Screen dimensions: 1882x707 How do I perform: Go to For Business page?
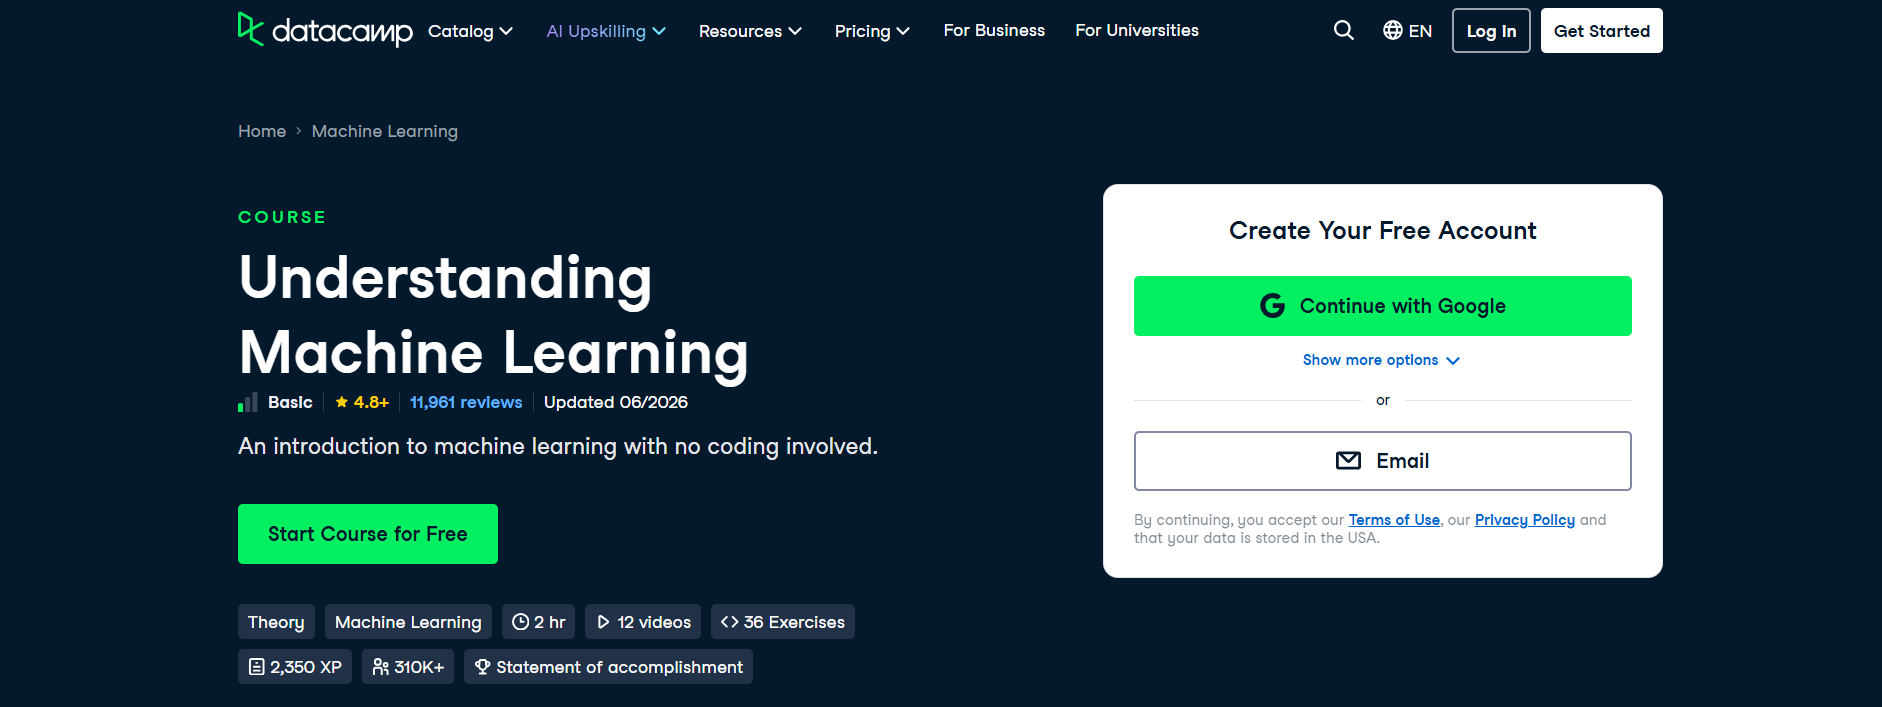click(994, 31)
